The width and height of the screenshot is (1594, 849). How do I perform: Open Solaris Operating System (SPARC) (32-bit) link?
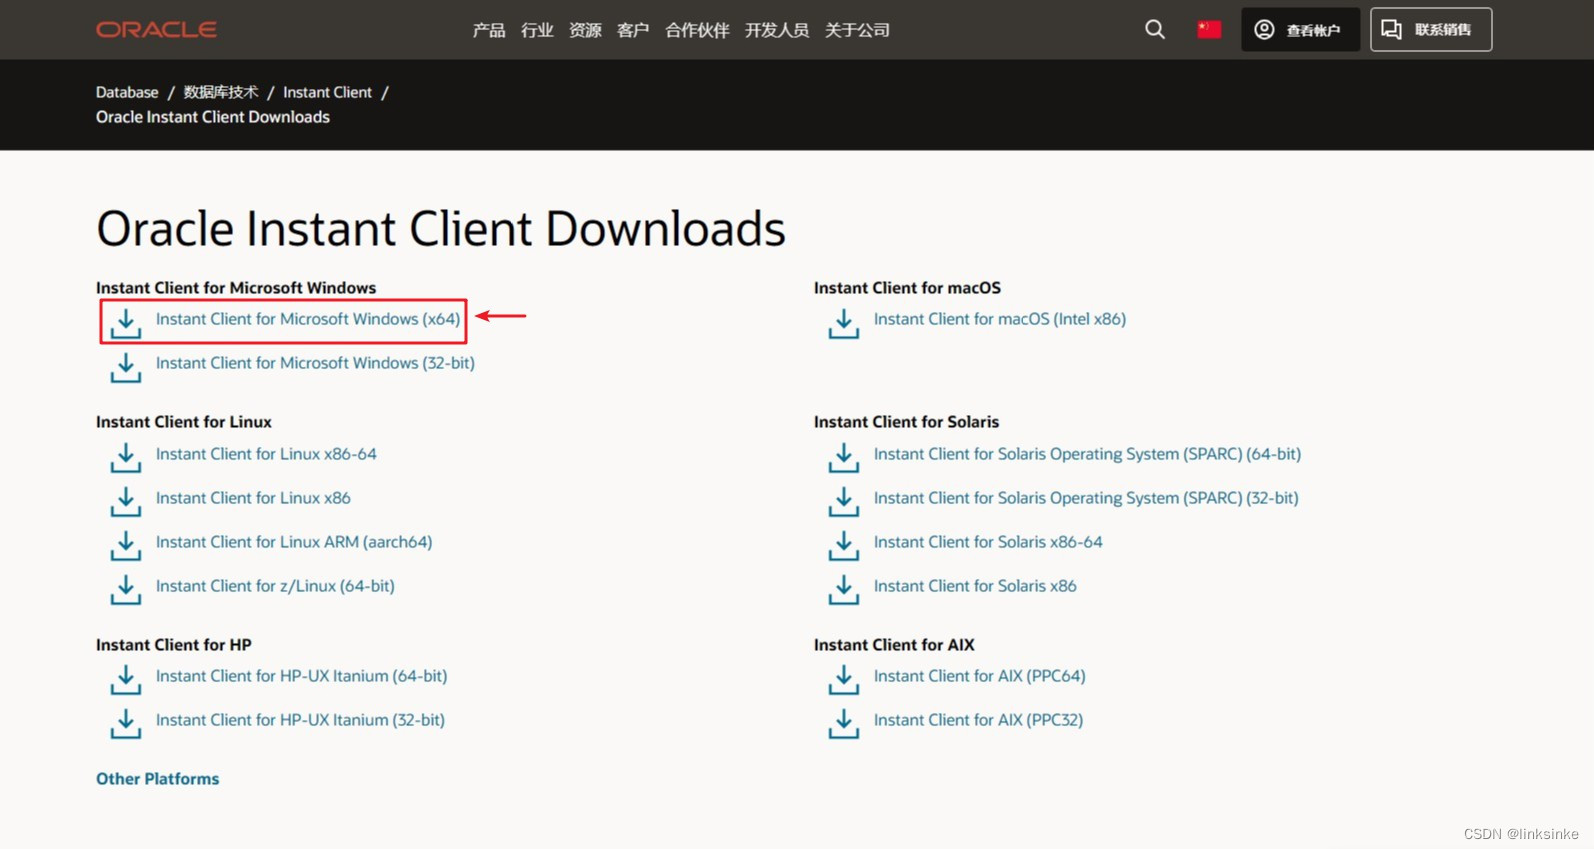point(1086,498)
